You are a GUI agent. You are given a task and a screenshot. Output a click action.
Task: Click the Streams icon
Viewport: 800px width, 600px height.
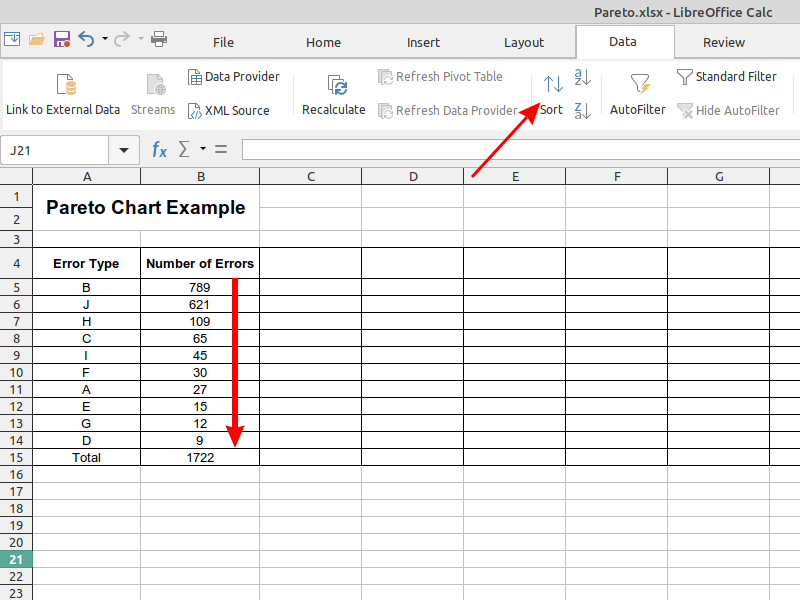pos(156,85)
